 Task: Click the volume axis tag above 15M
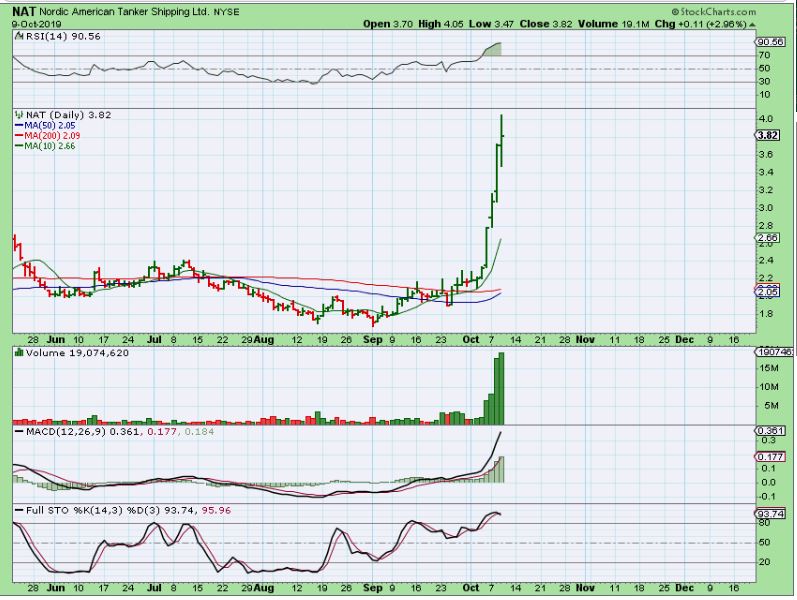click(774, 352)
